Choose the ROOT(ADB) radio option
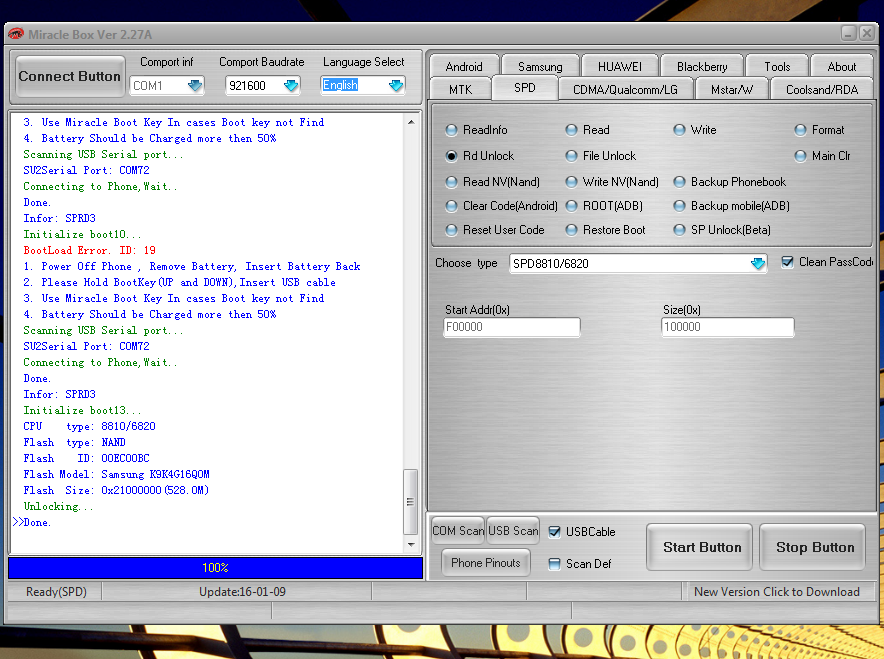 tap(572, 206)
